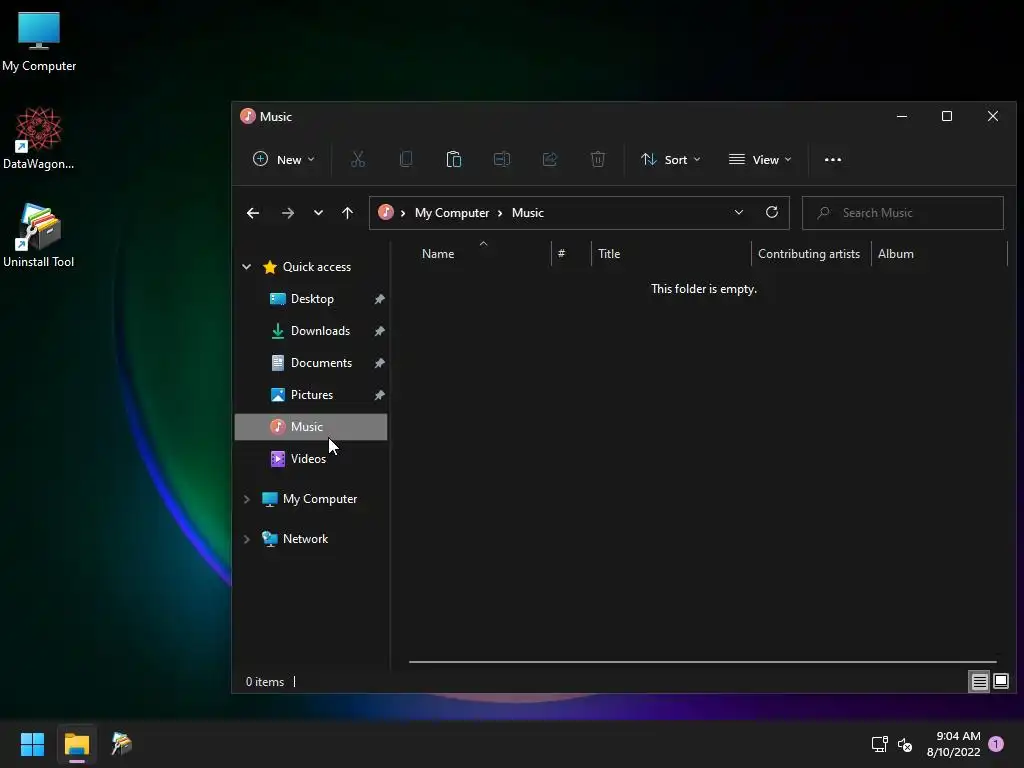Click the Cut scissors icon in toolbar
This screenshot has height=768, width=1024.
coord(358,159)
